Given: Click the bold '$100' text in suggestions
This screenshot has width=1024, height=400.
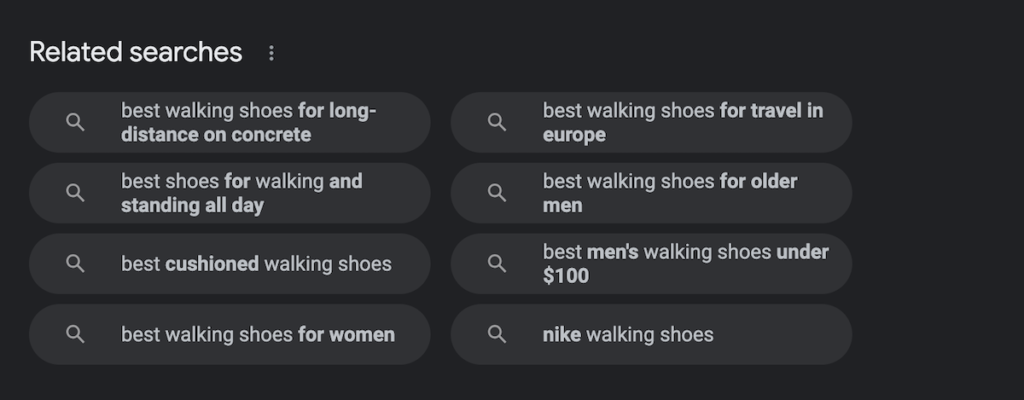Looking at the screenshot, I should [x=566, y=276].
